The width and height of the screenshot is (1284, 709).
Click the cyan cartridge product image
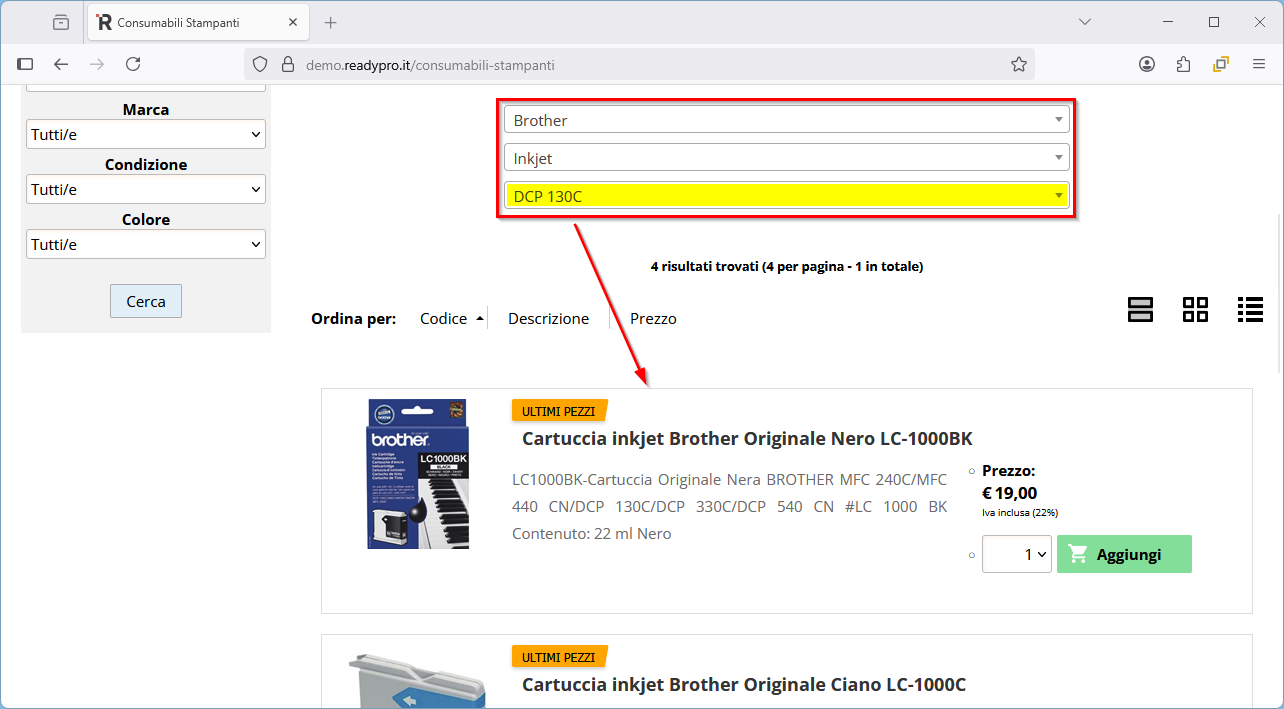point(418,680)
